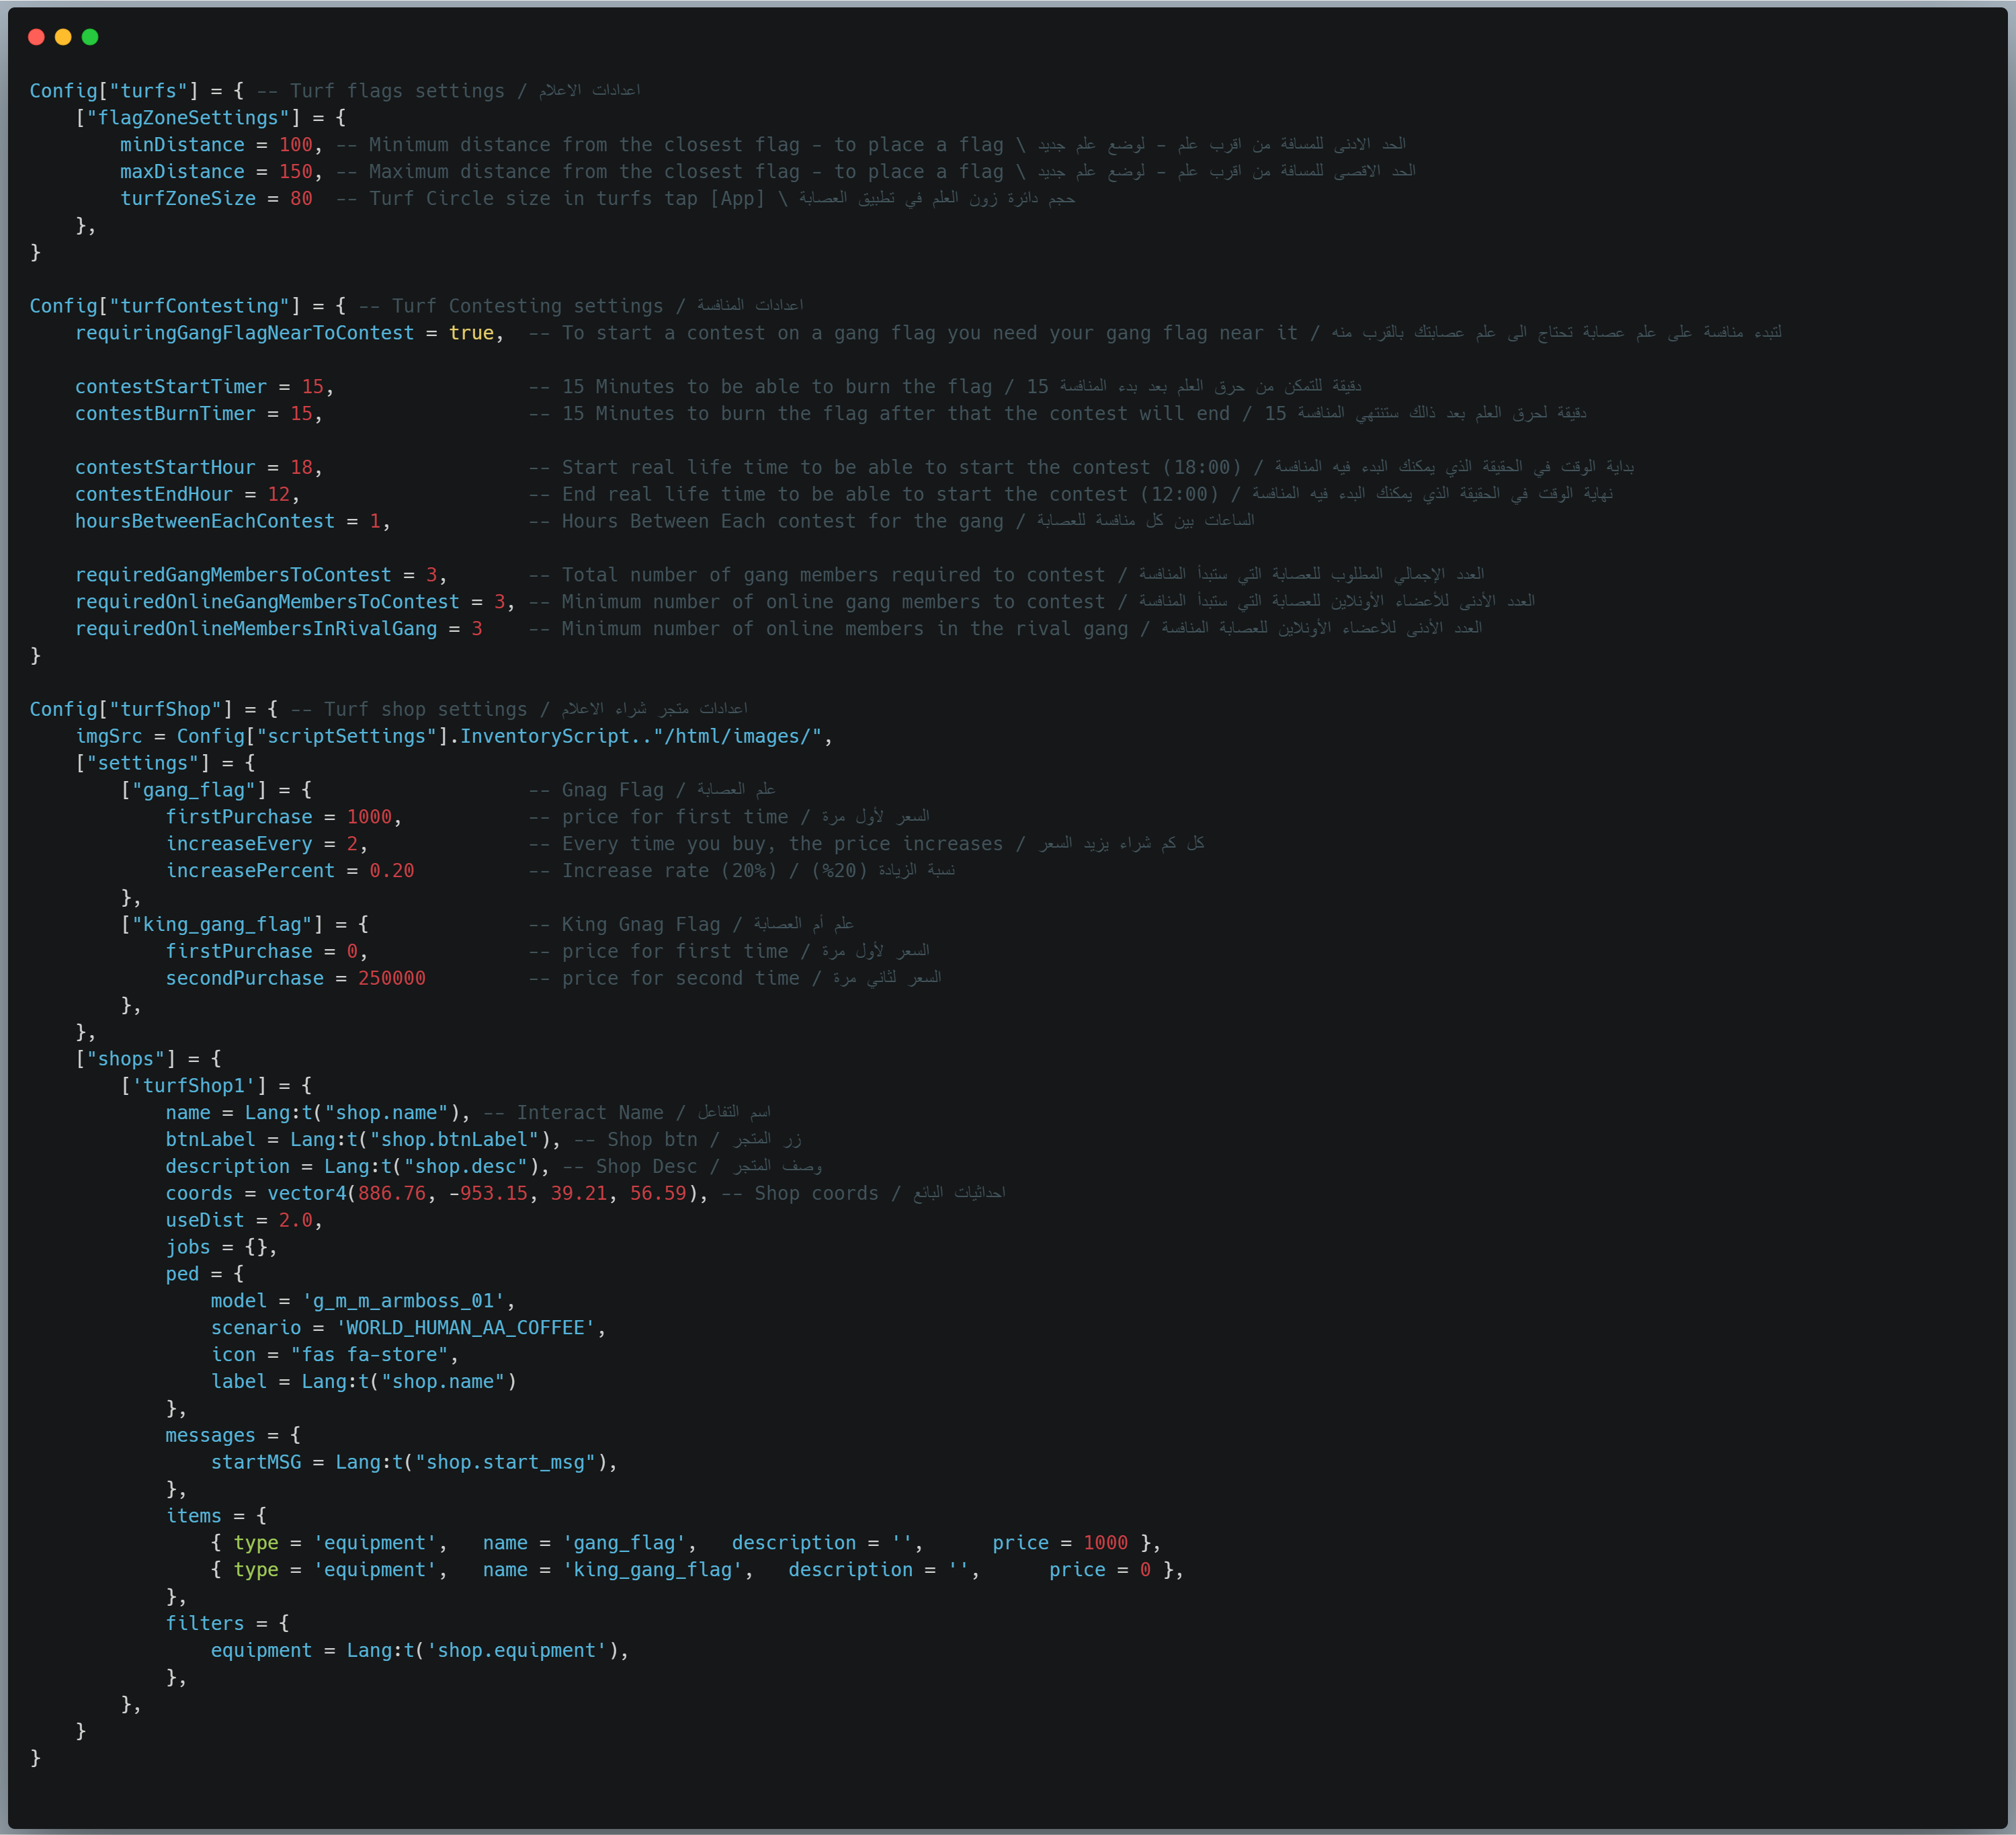Click the "fas fa-store" icon string
Viewport: 2016px width, 1835px height.
(x=369, y=1355)
